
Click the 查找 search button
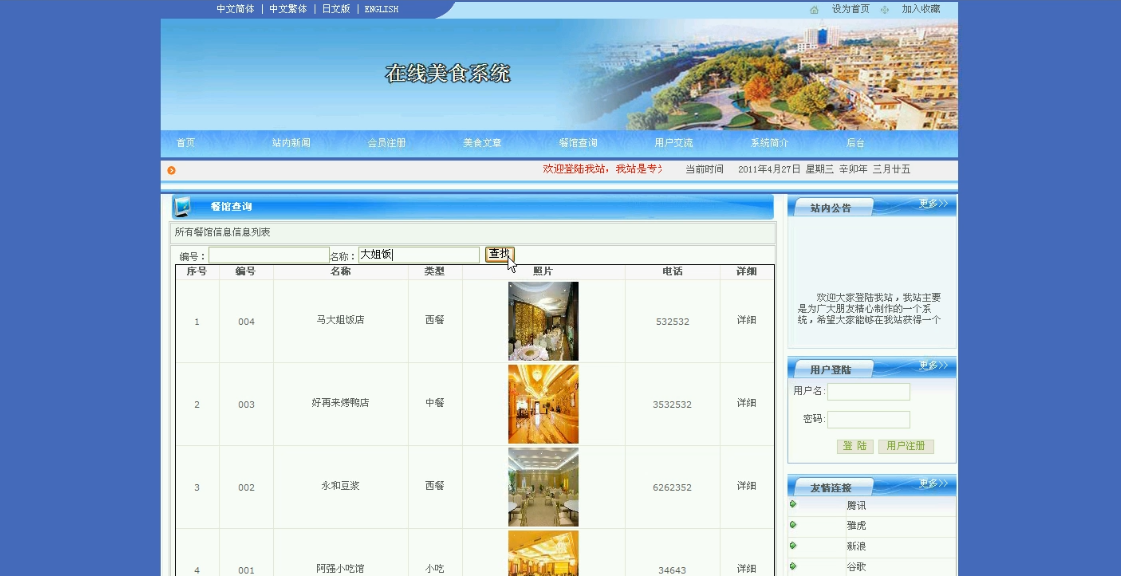coord(500,254)
